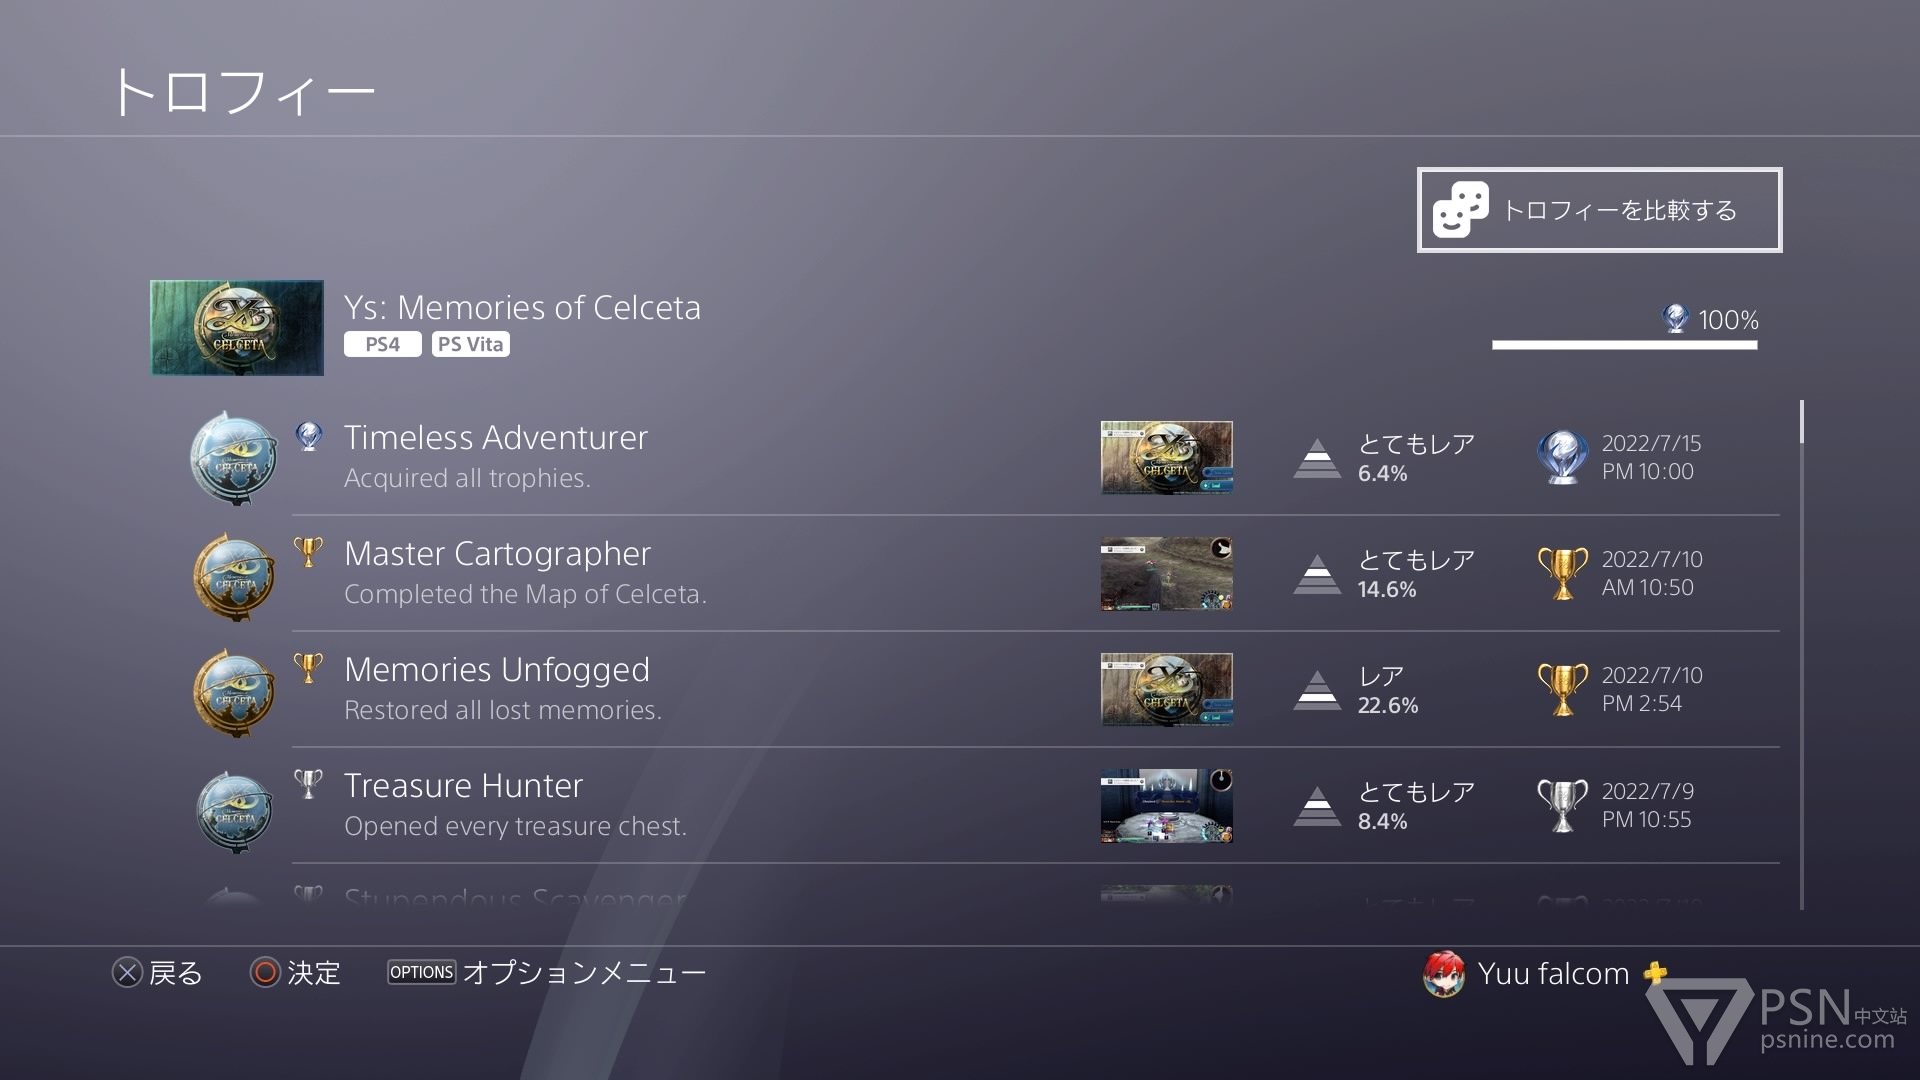Image resolution: width=1920 pixels, height=1080 pixels.
Task: Click the Master Cartographer gold badge icon
Action: (234, 575)
